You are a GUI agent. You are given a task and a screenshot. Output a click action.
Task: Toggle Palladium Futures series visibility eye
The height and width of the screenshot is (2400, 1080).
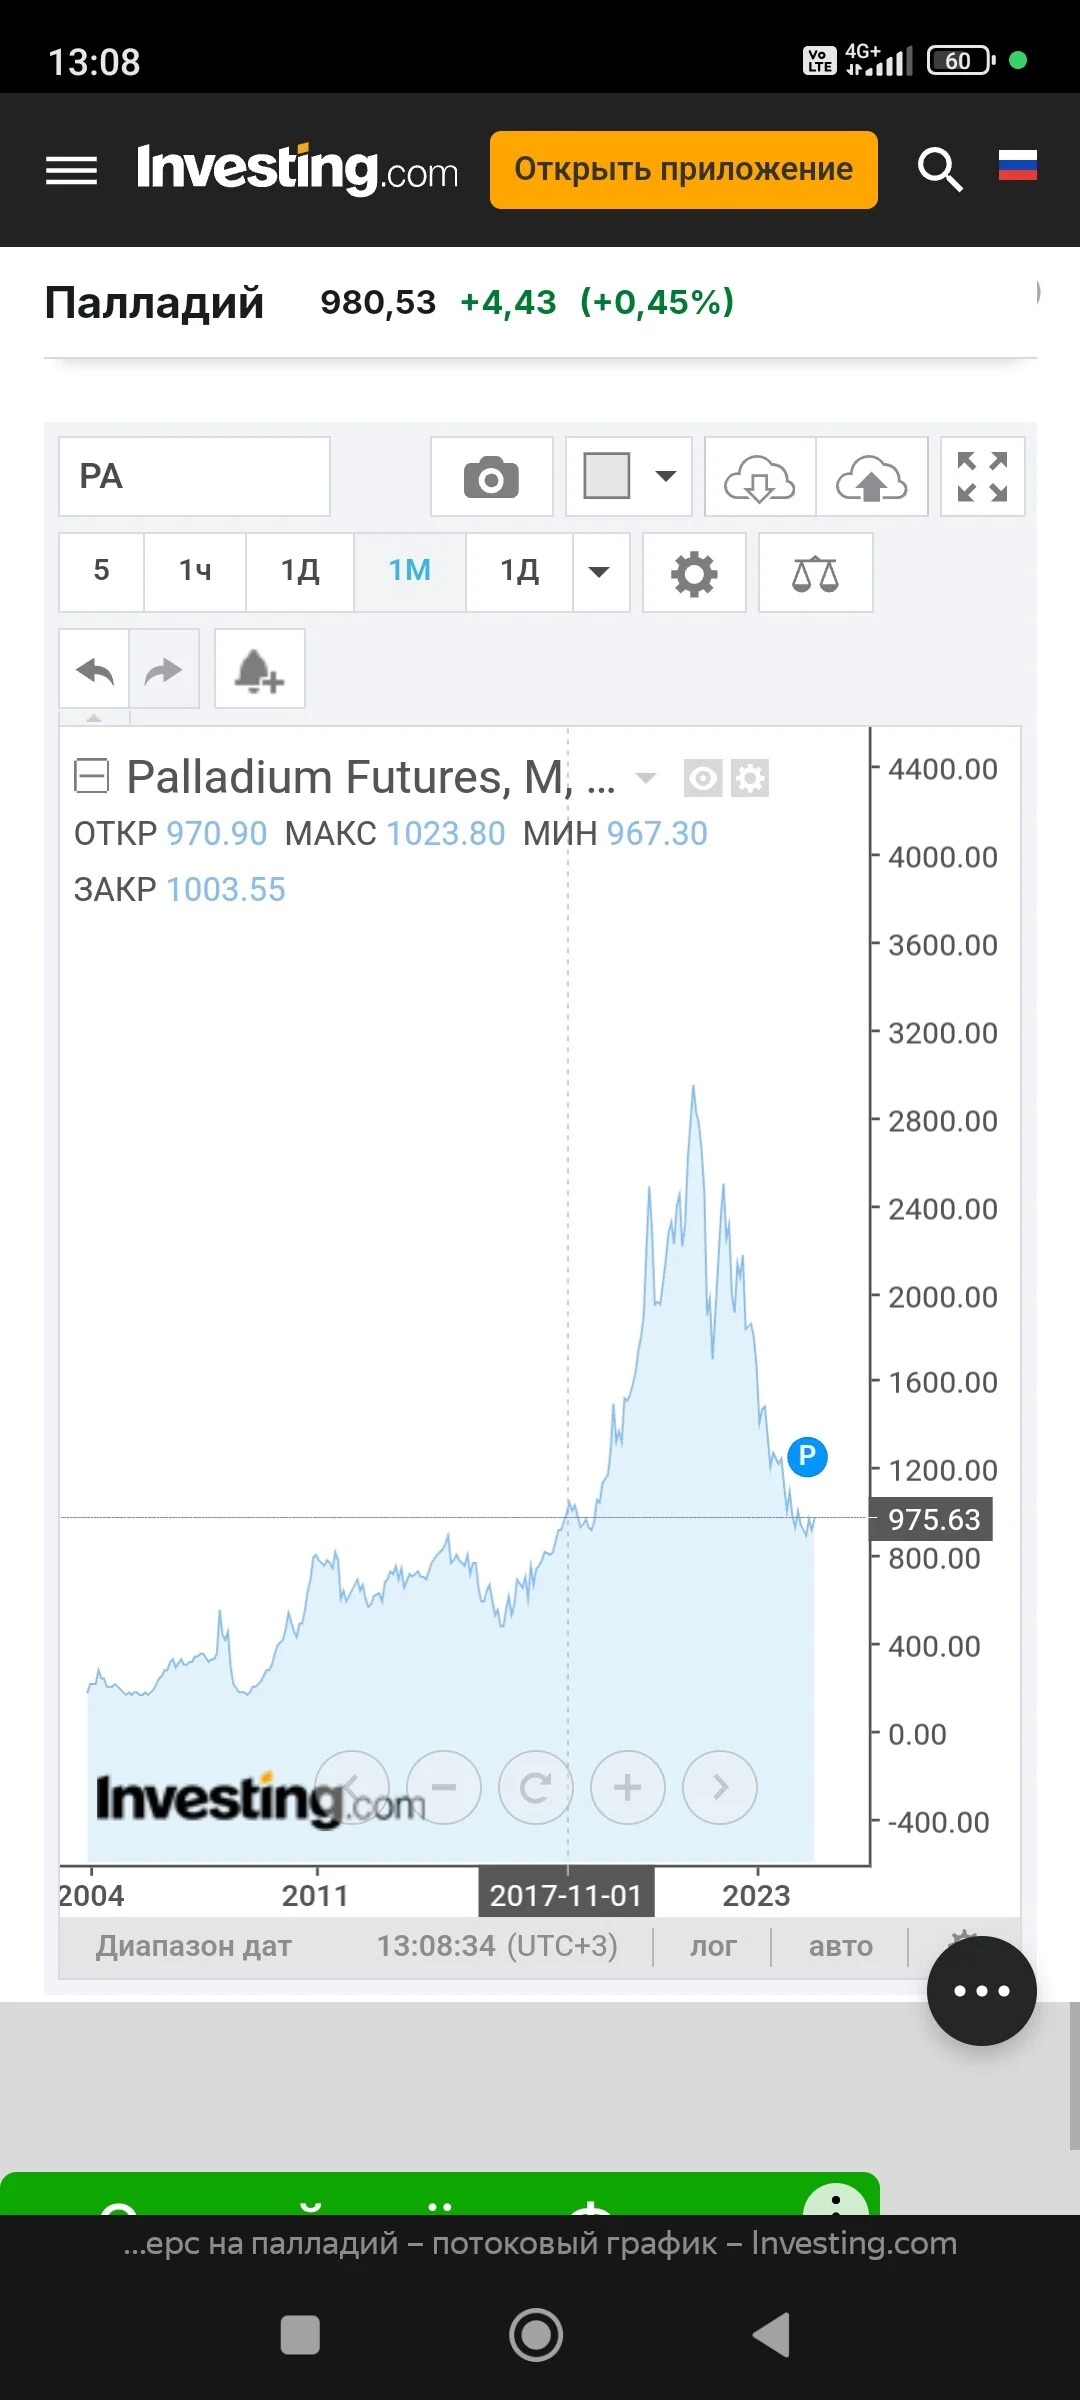[x=702, y=778]
